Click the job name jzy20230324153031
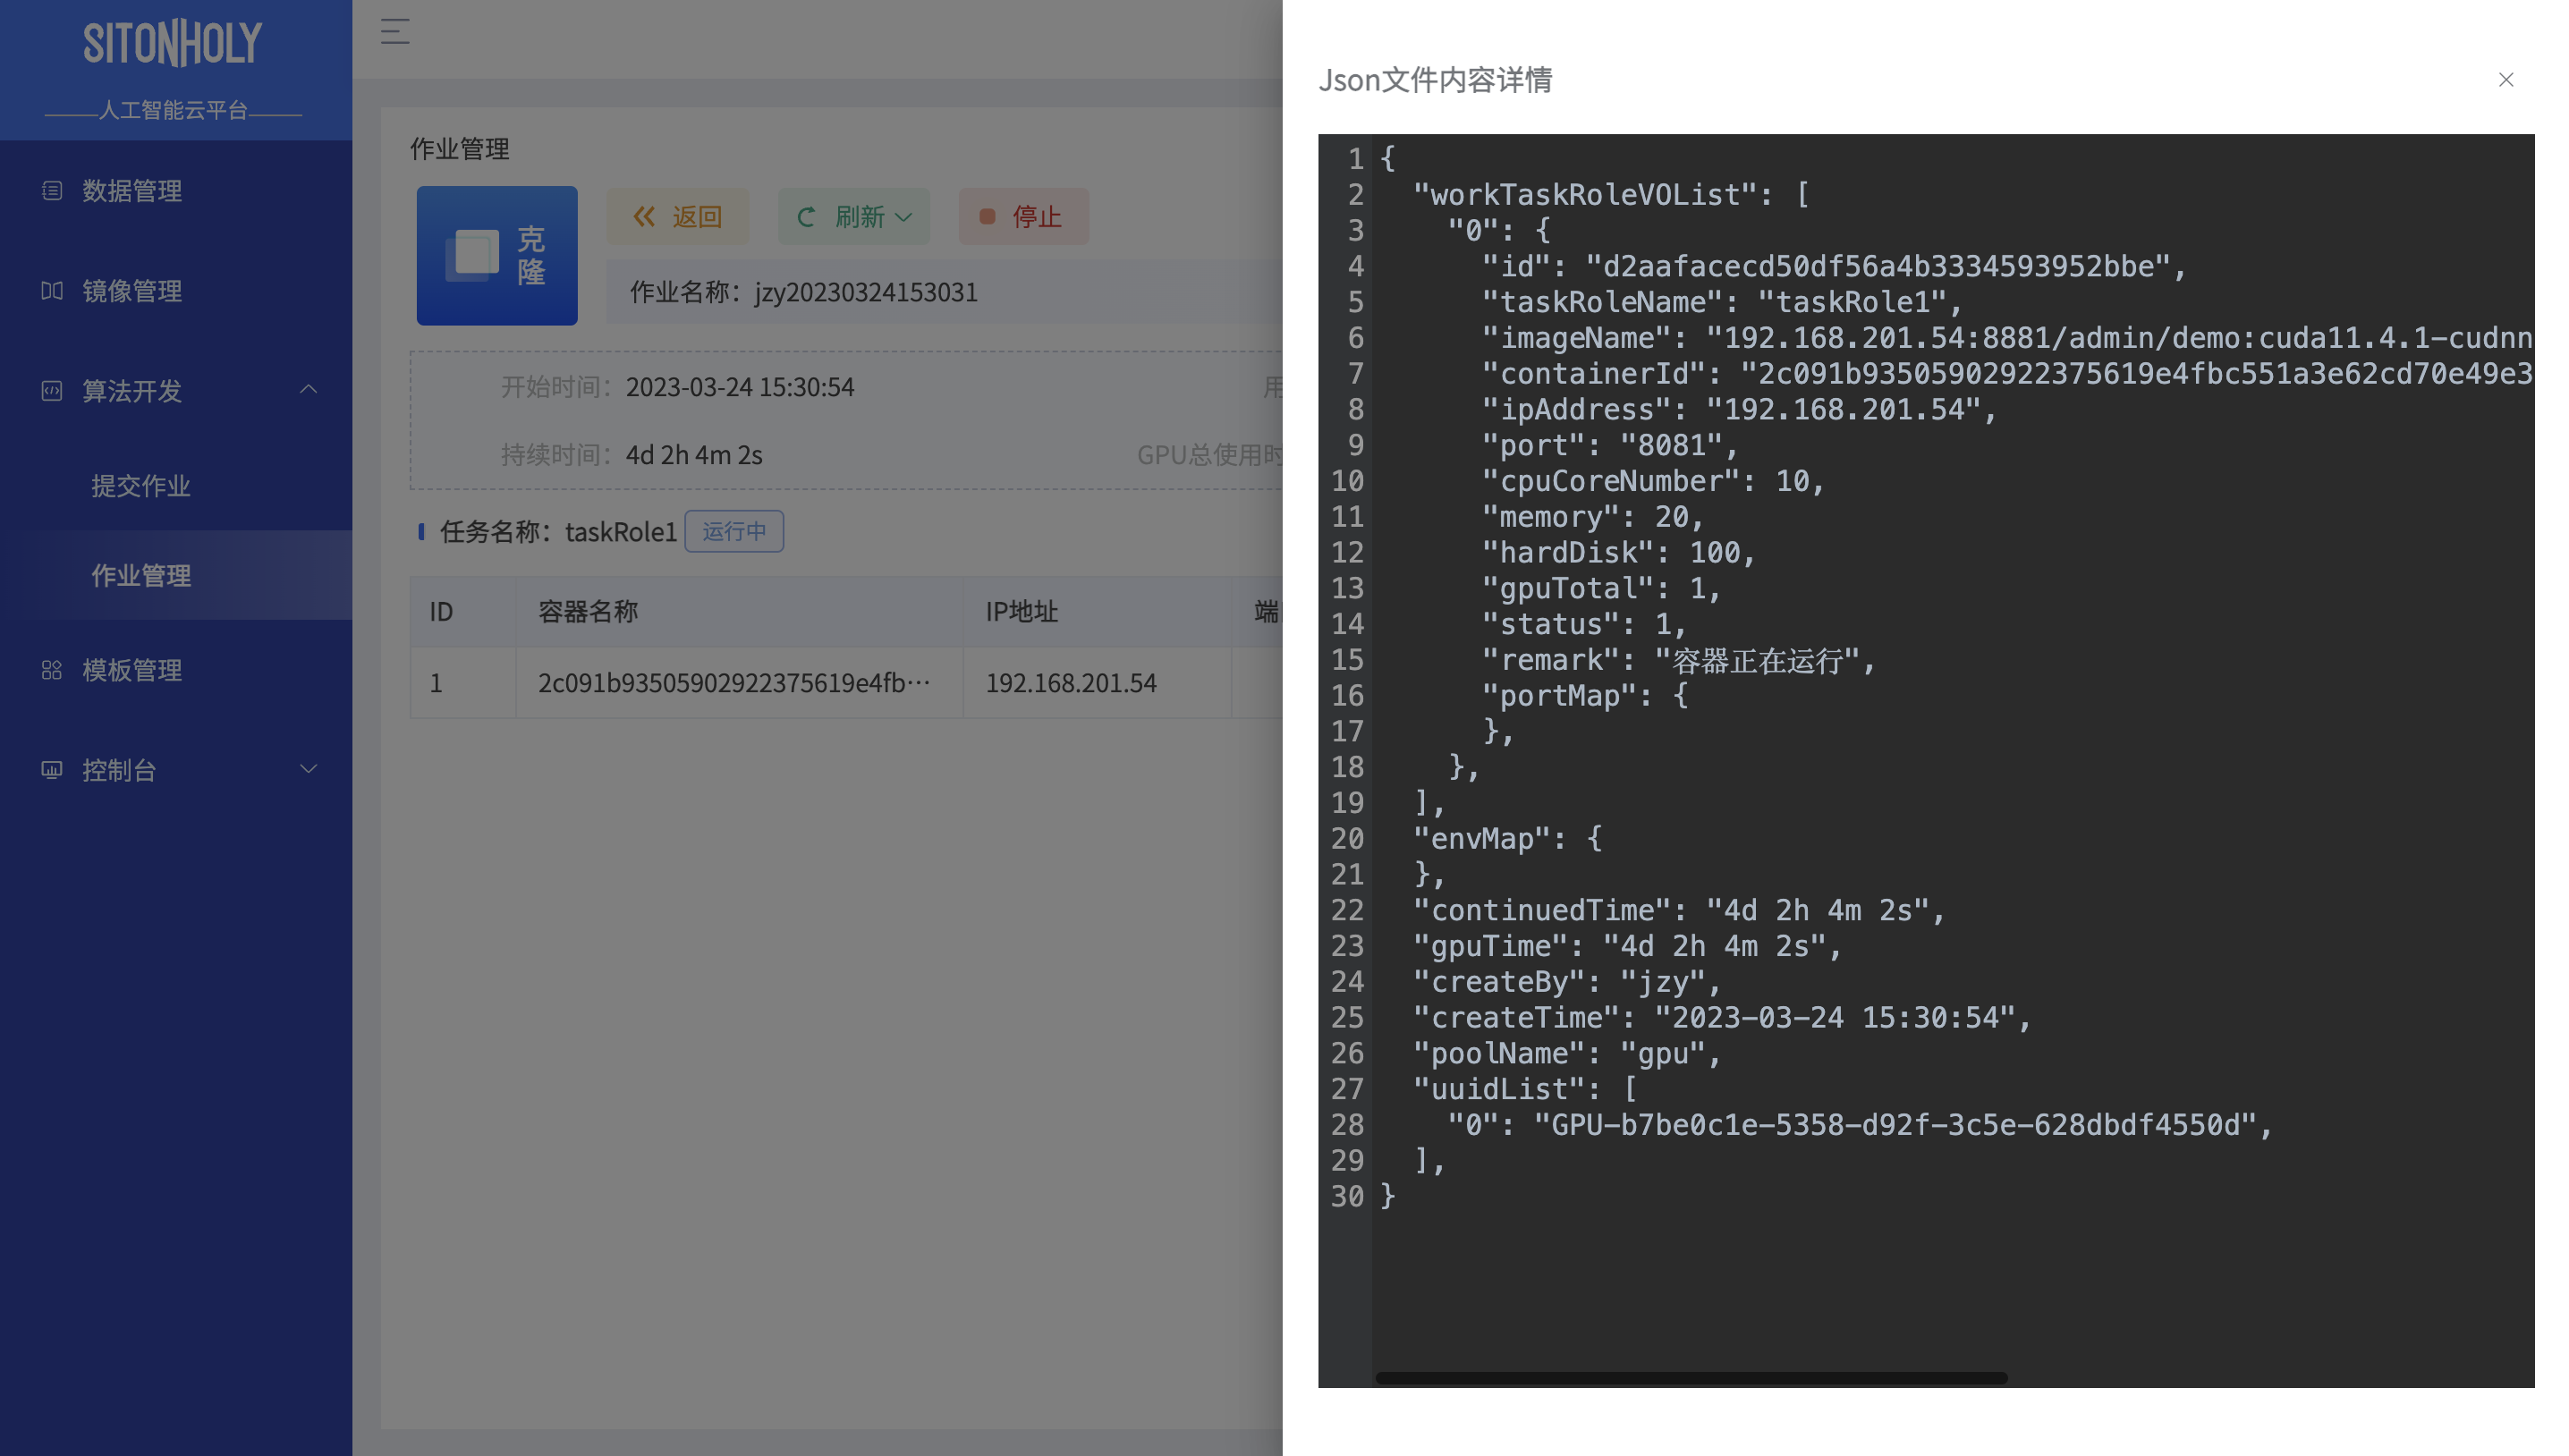2569x1456 pixels. click(x=866, y=292)
